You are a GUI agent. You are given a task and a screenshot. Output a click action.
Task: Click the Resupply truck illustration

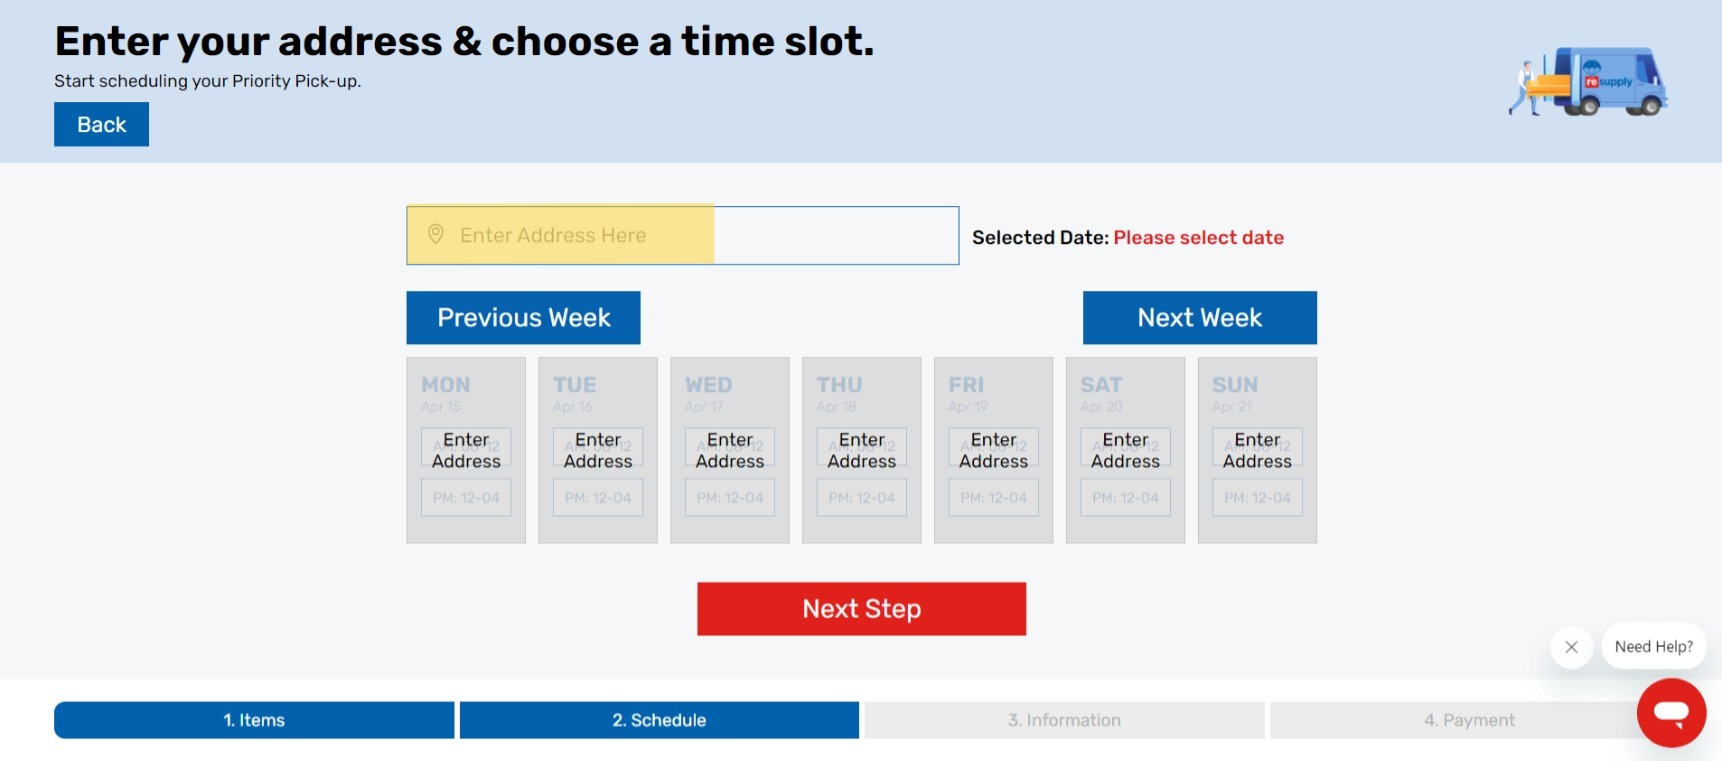click(x=1588, y=81)
